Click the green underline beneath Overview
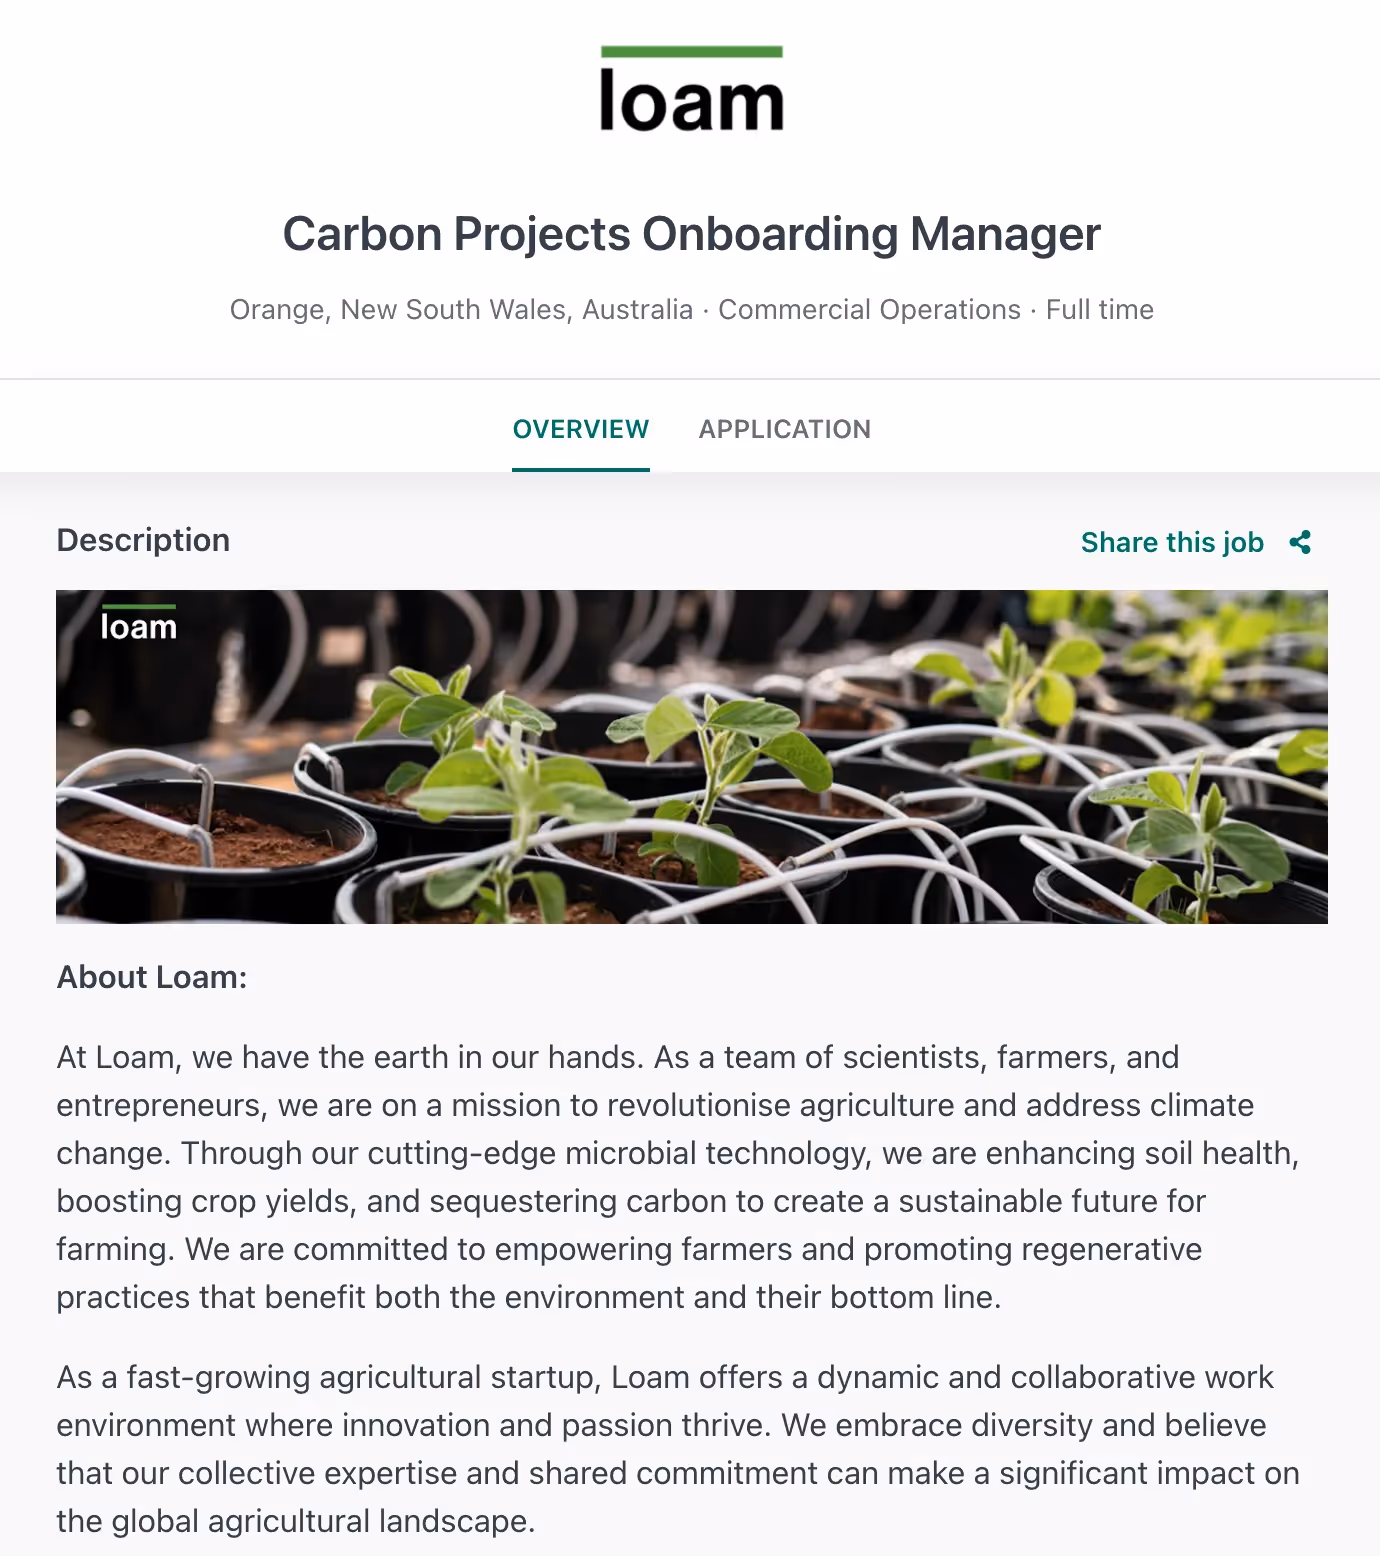The height and width of the screenshot is (1556, 1380). click(x=580, y=465)
